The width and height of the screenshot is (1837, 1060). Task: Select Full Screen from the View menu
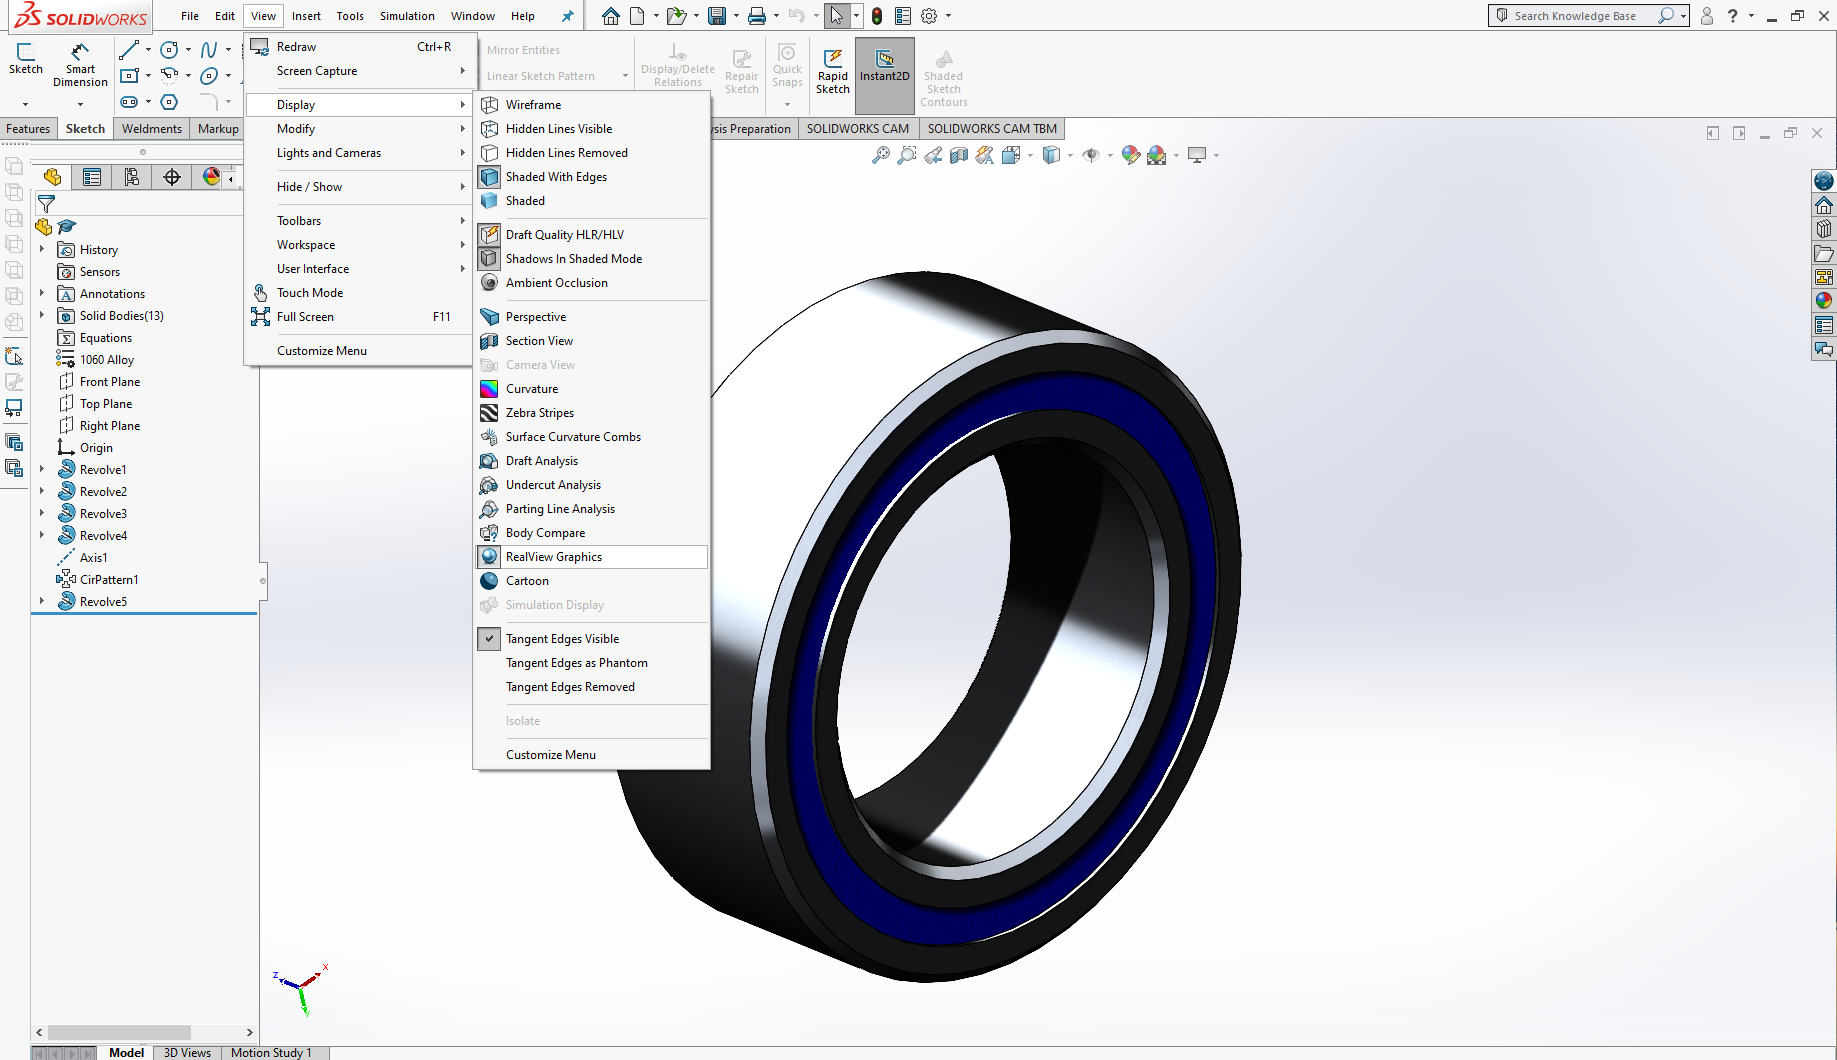pos(305,316)
